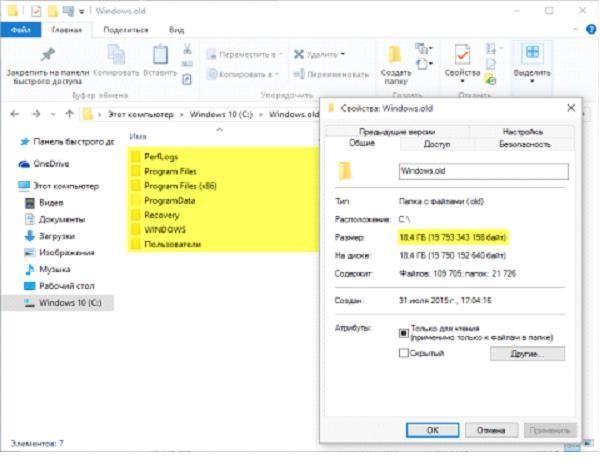
Task: Click the Pin to Quick Access icon
Action: click(48, 55)
